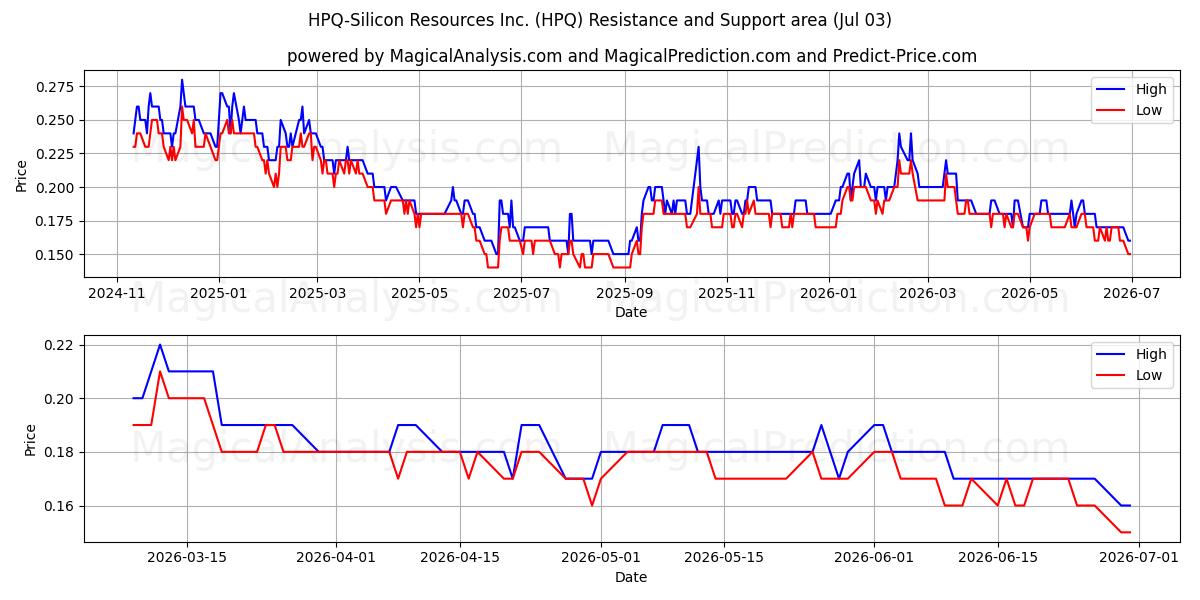This screenshot has height=600, width=1200.
Task: Click top chart y-axis value 0.175
Action: [x=55, y=221]
